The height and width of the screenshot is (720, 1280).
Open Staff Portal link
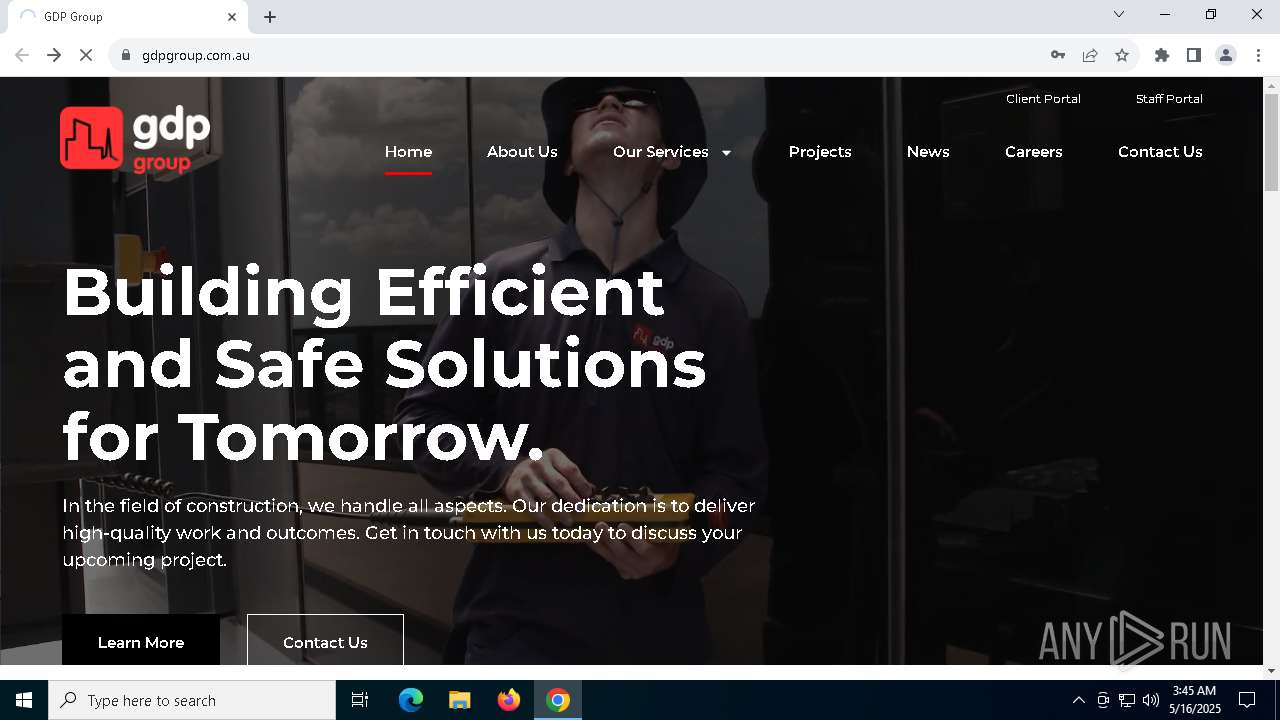click(x=1169, y=99)
